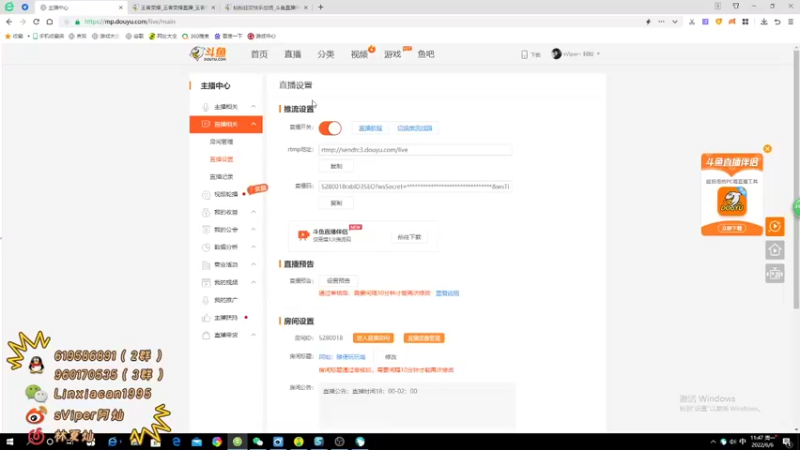The height and width of the screenshot is (450, 800).
Task: Open the 查看说明 link
Action: [447, 293]
